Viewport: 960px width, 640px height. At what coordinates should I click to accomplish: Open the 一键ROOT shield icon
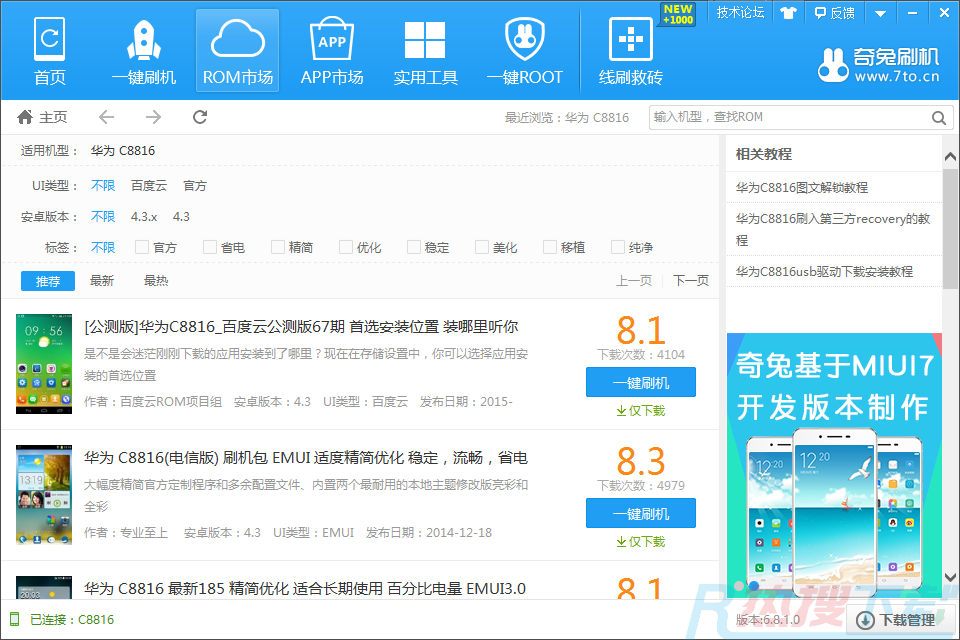click(x=525, y=51)
